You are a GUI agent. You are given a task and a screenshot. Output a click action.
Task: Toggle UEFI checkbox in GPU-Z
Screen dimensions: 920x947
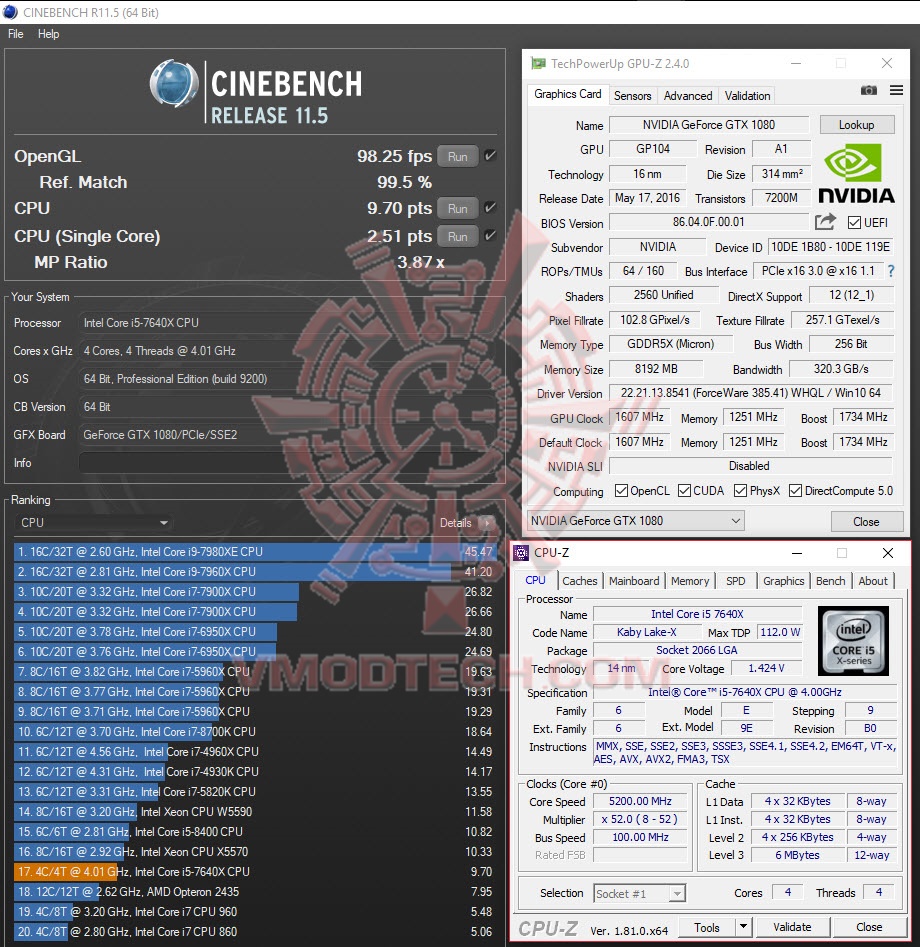[854, 223]
